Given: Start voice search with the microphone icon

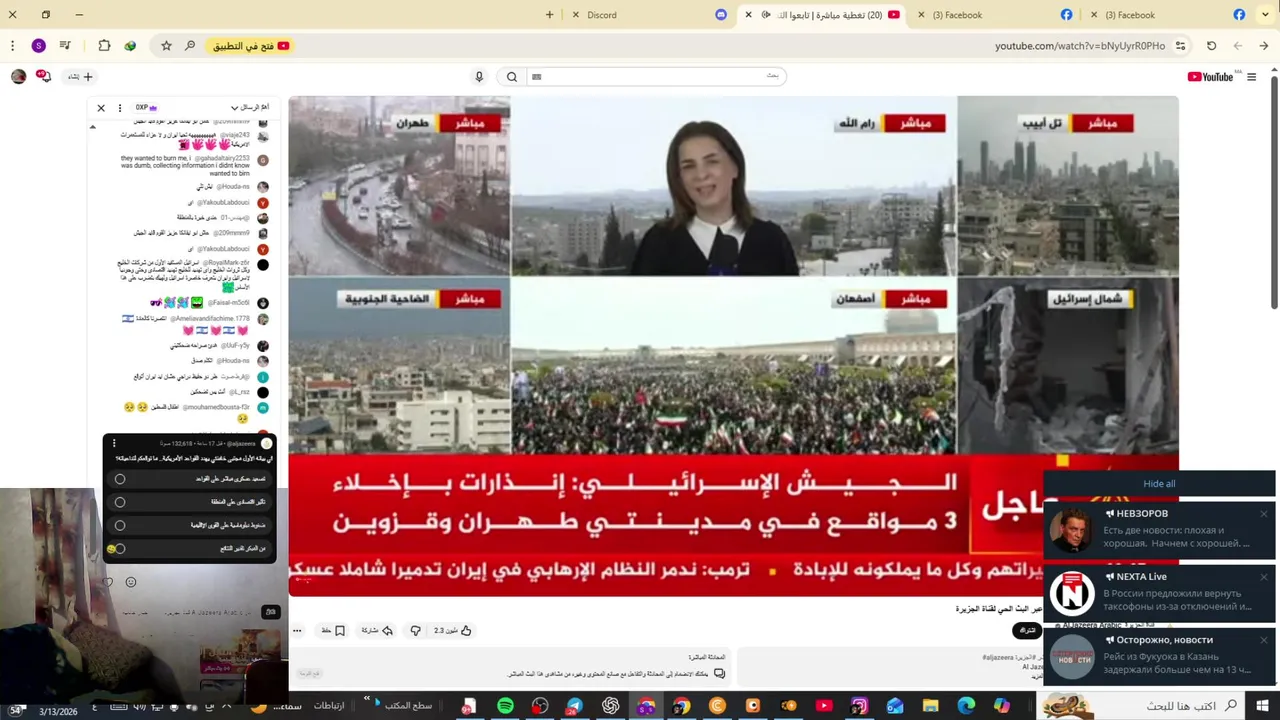Looking at the screenshot, I should pos(479,77).
